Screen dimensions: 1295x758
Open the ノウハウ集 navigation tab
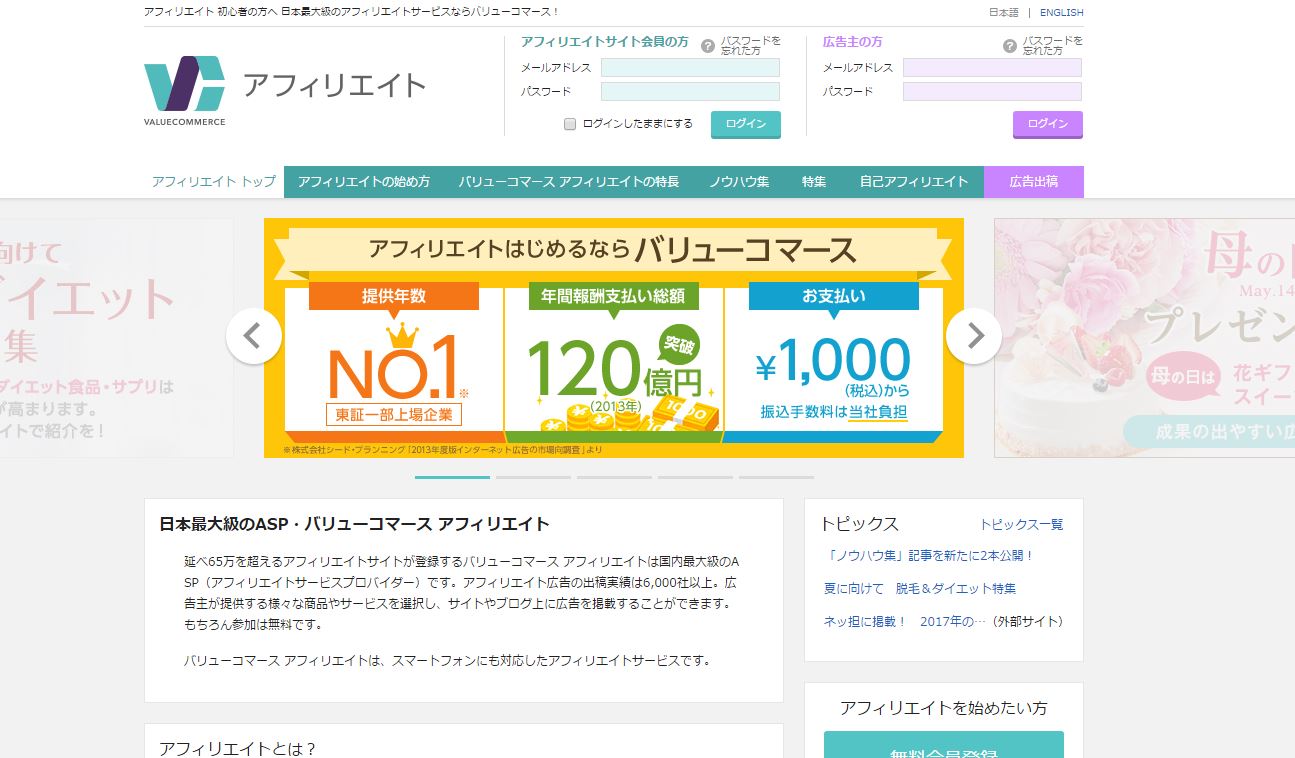pos(739,182)
